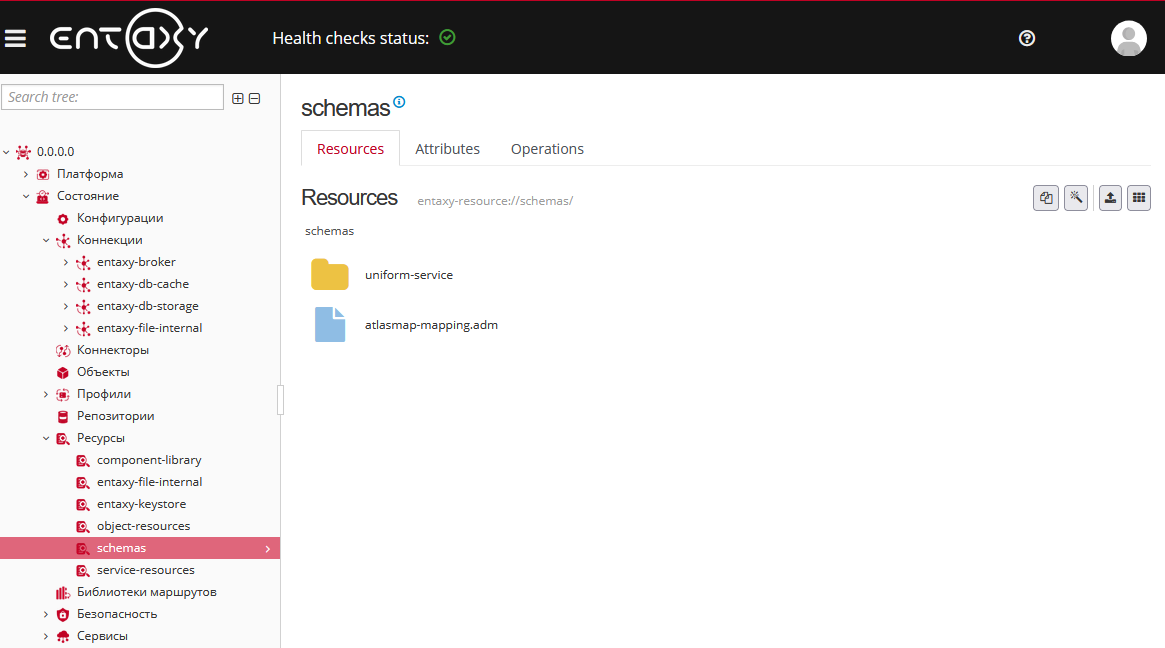Expand the Безопасность tree node
This screenshot has width=1165, height=648.
click(46, 614)
